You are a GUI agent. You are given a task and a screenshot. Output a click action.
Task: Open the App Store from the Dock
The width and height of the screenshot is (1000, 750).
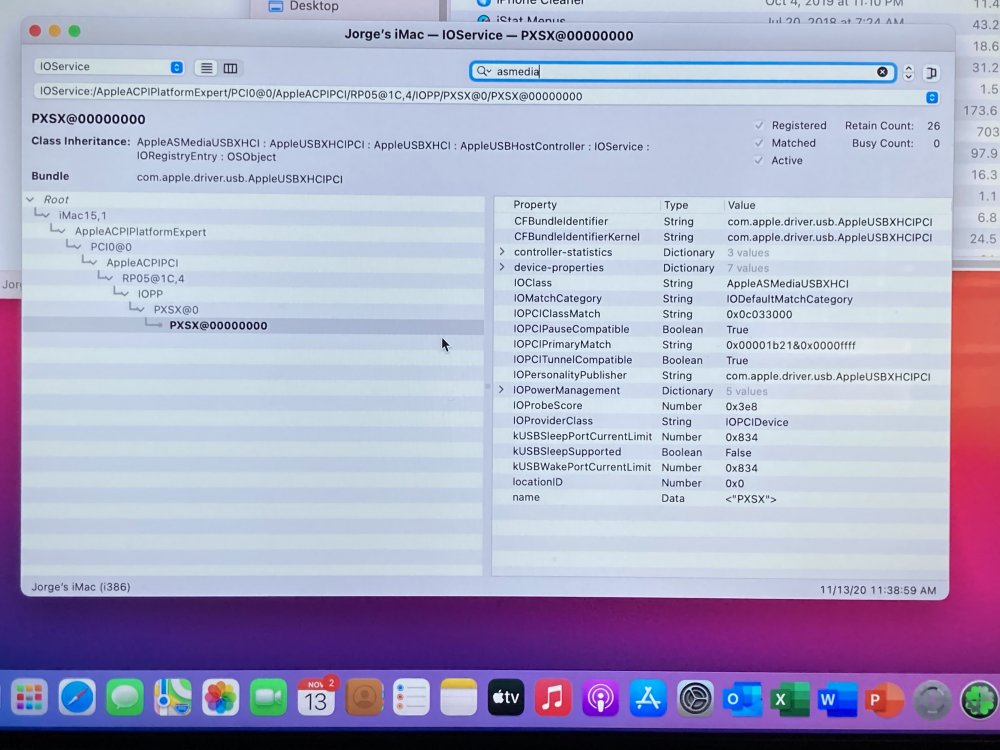[x=648, y=698]
